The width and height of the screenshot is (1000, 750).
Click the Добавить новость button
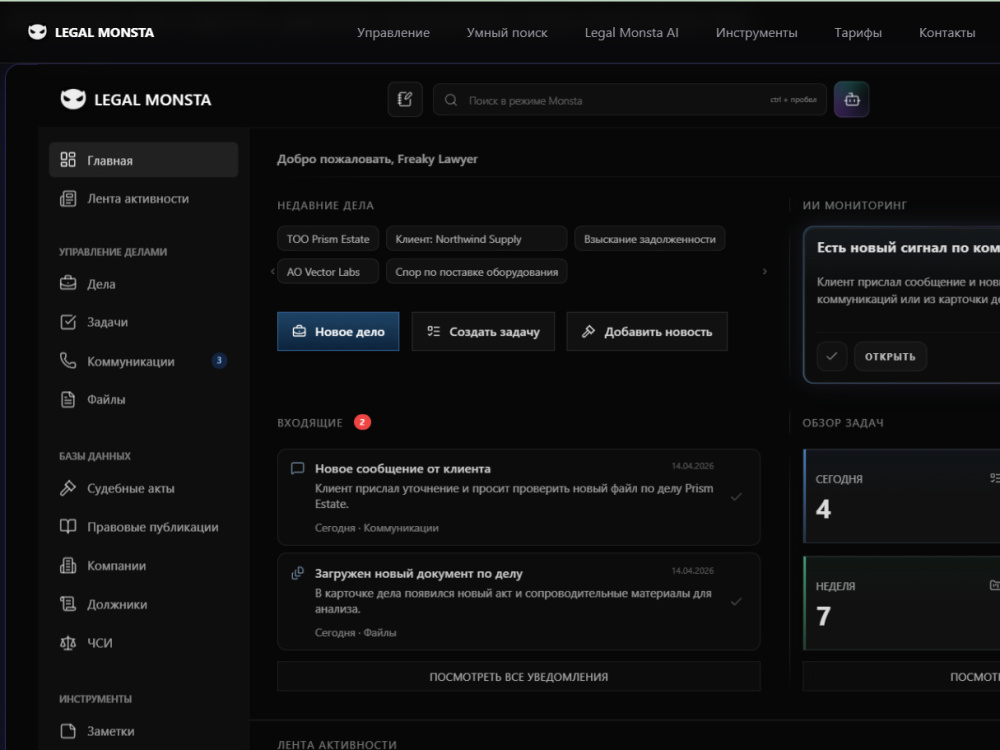(647, 331)
